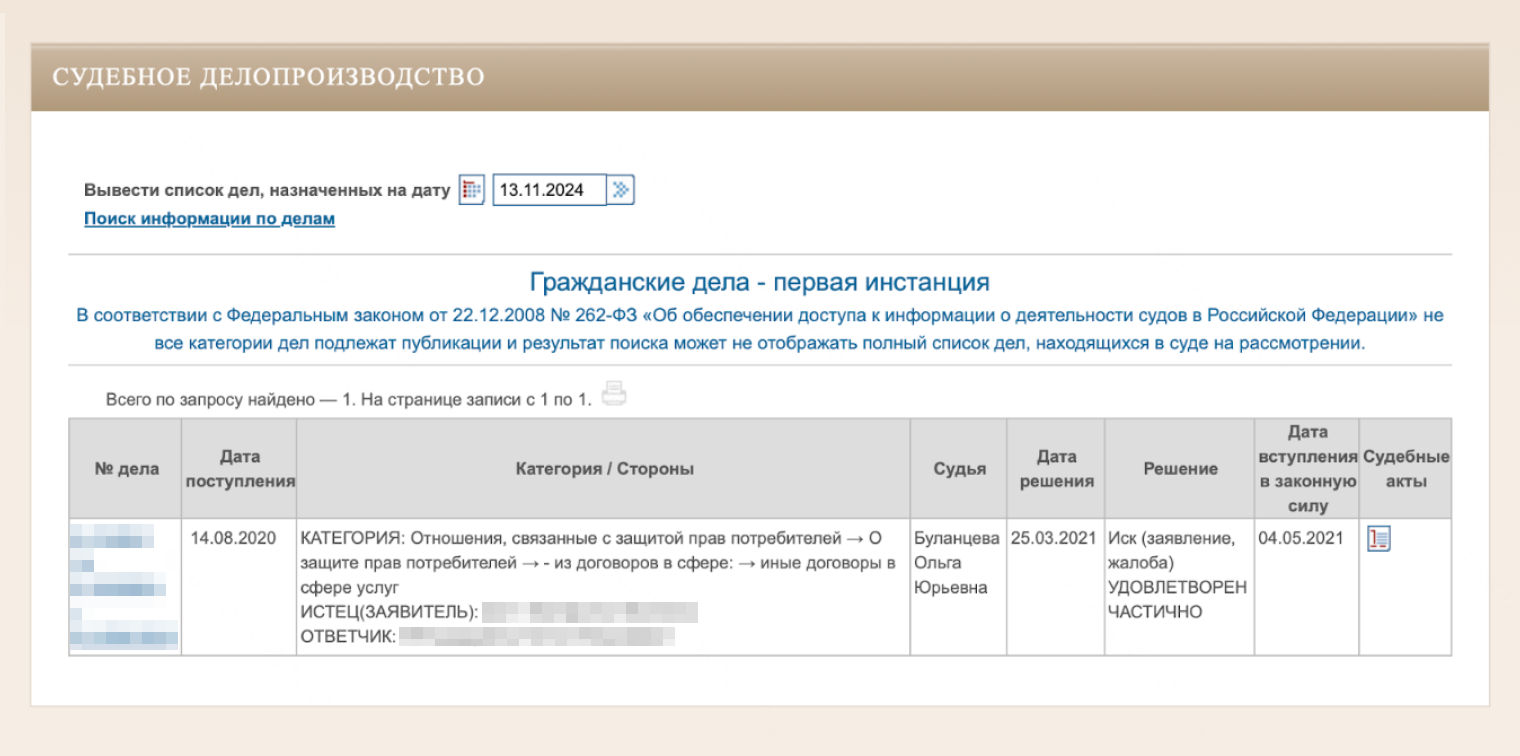The height and width of the screenshot is (756, 1520).
Task: Click 'СУДЕБНОЕ ДЕЛОПРОИЗВОДСТВО' header title
Action: point(269,77)
